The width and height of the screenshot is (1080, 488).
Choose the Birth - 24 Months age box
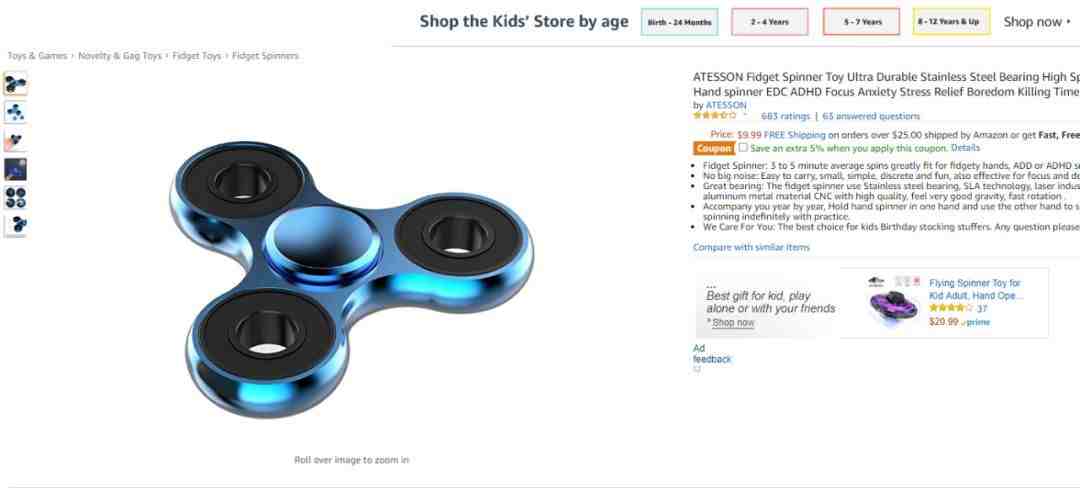[680, 22]
